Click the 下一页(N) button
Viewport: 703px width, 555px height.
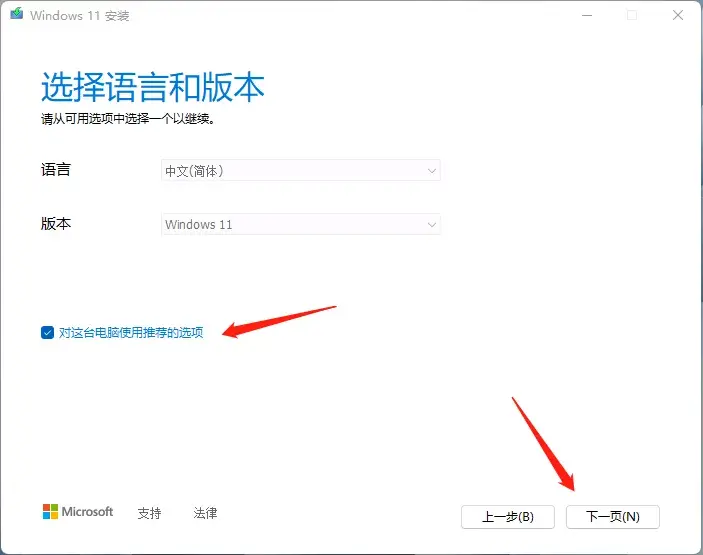click(x=612, y=517)
